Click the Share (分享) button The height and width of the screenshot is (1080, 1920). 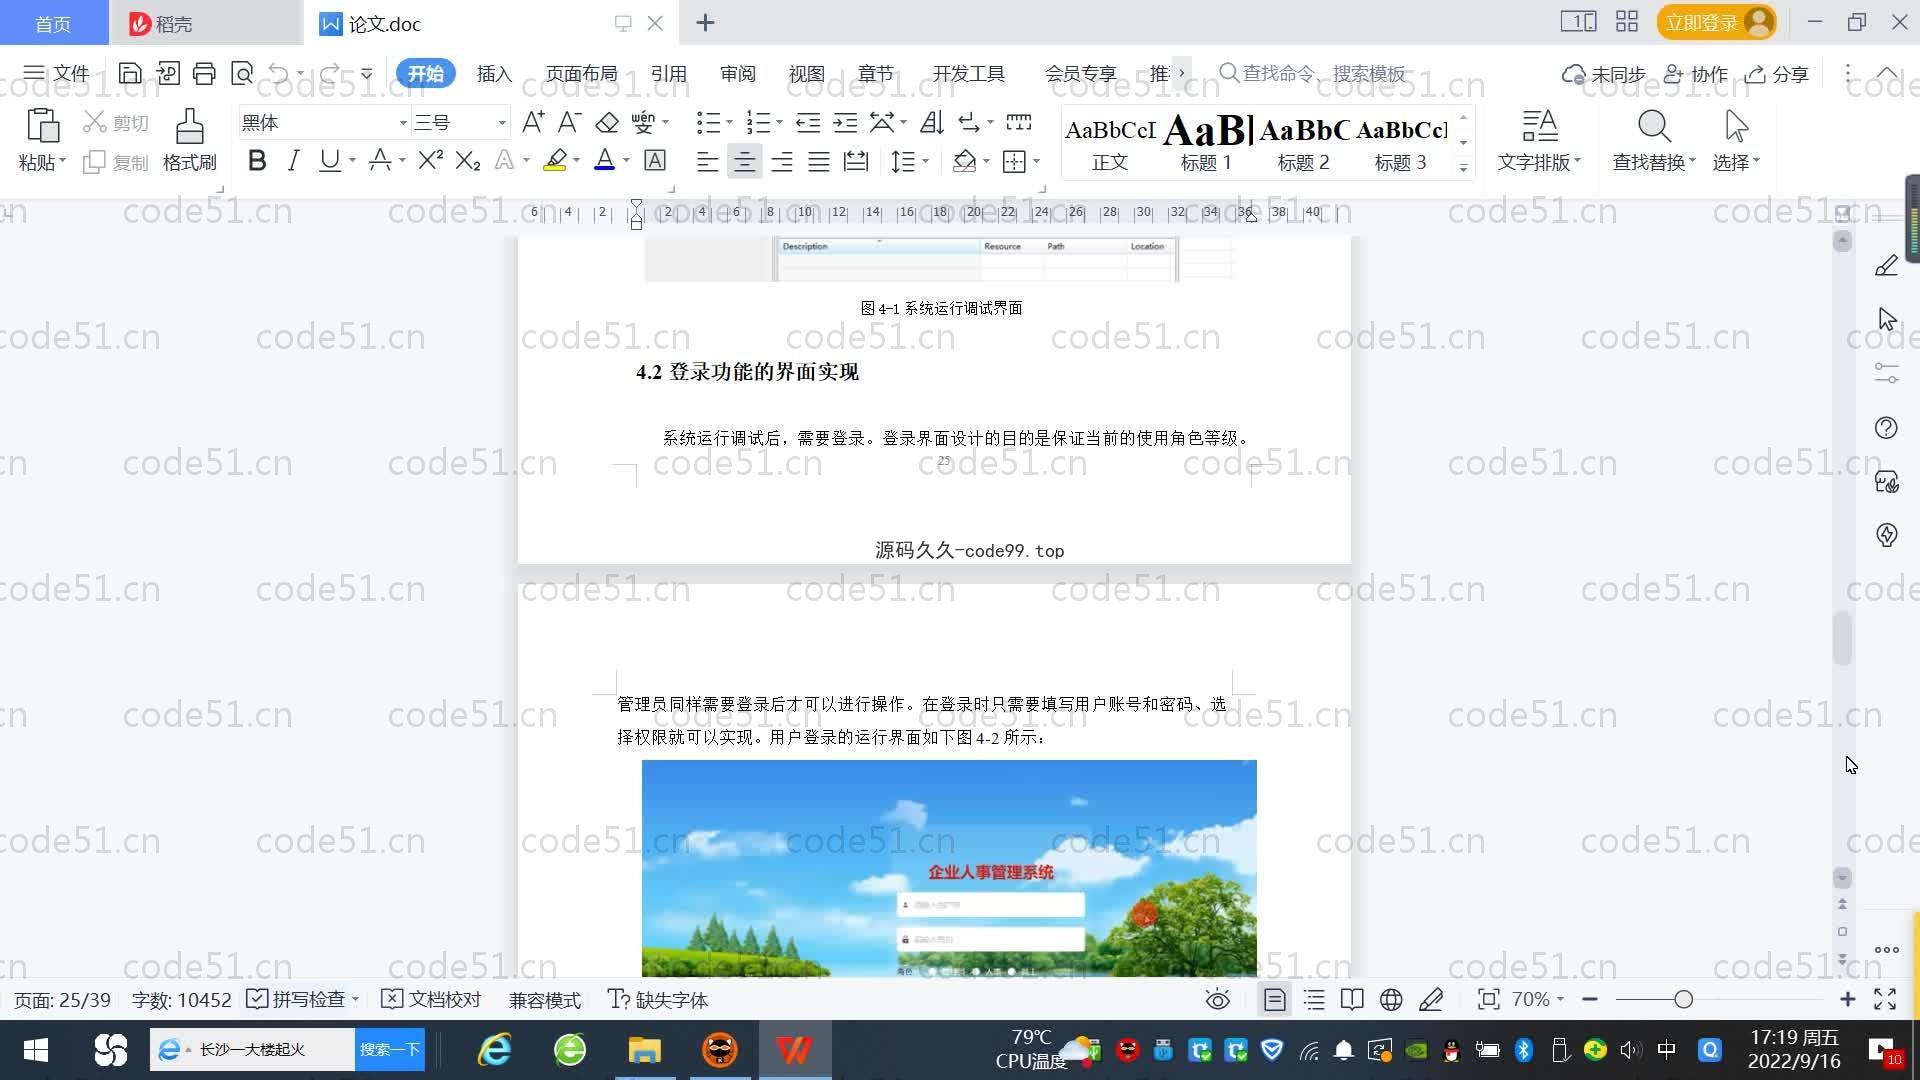1777,74
